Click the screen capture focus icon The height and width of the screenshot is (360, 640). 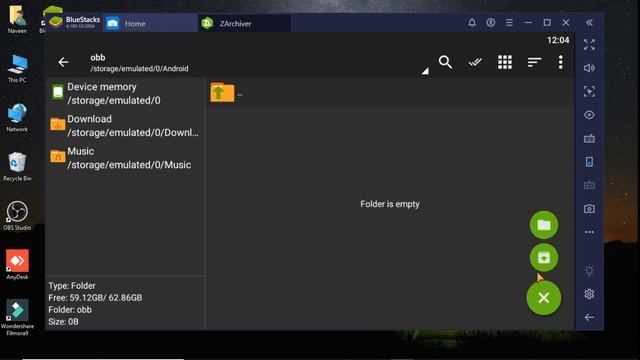pos(589,91)
